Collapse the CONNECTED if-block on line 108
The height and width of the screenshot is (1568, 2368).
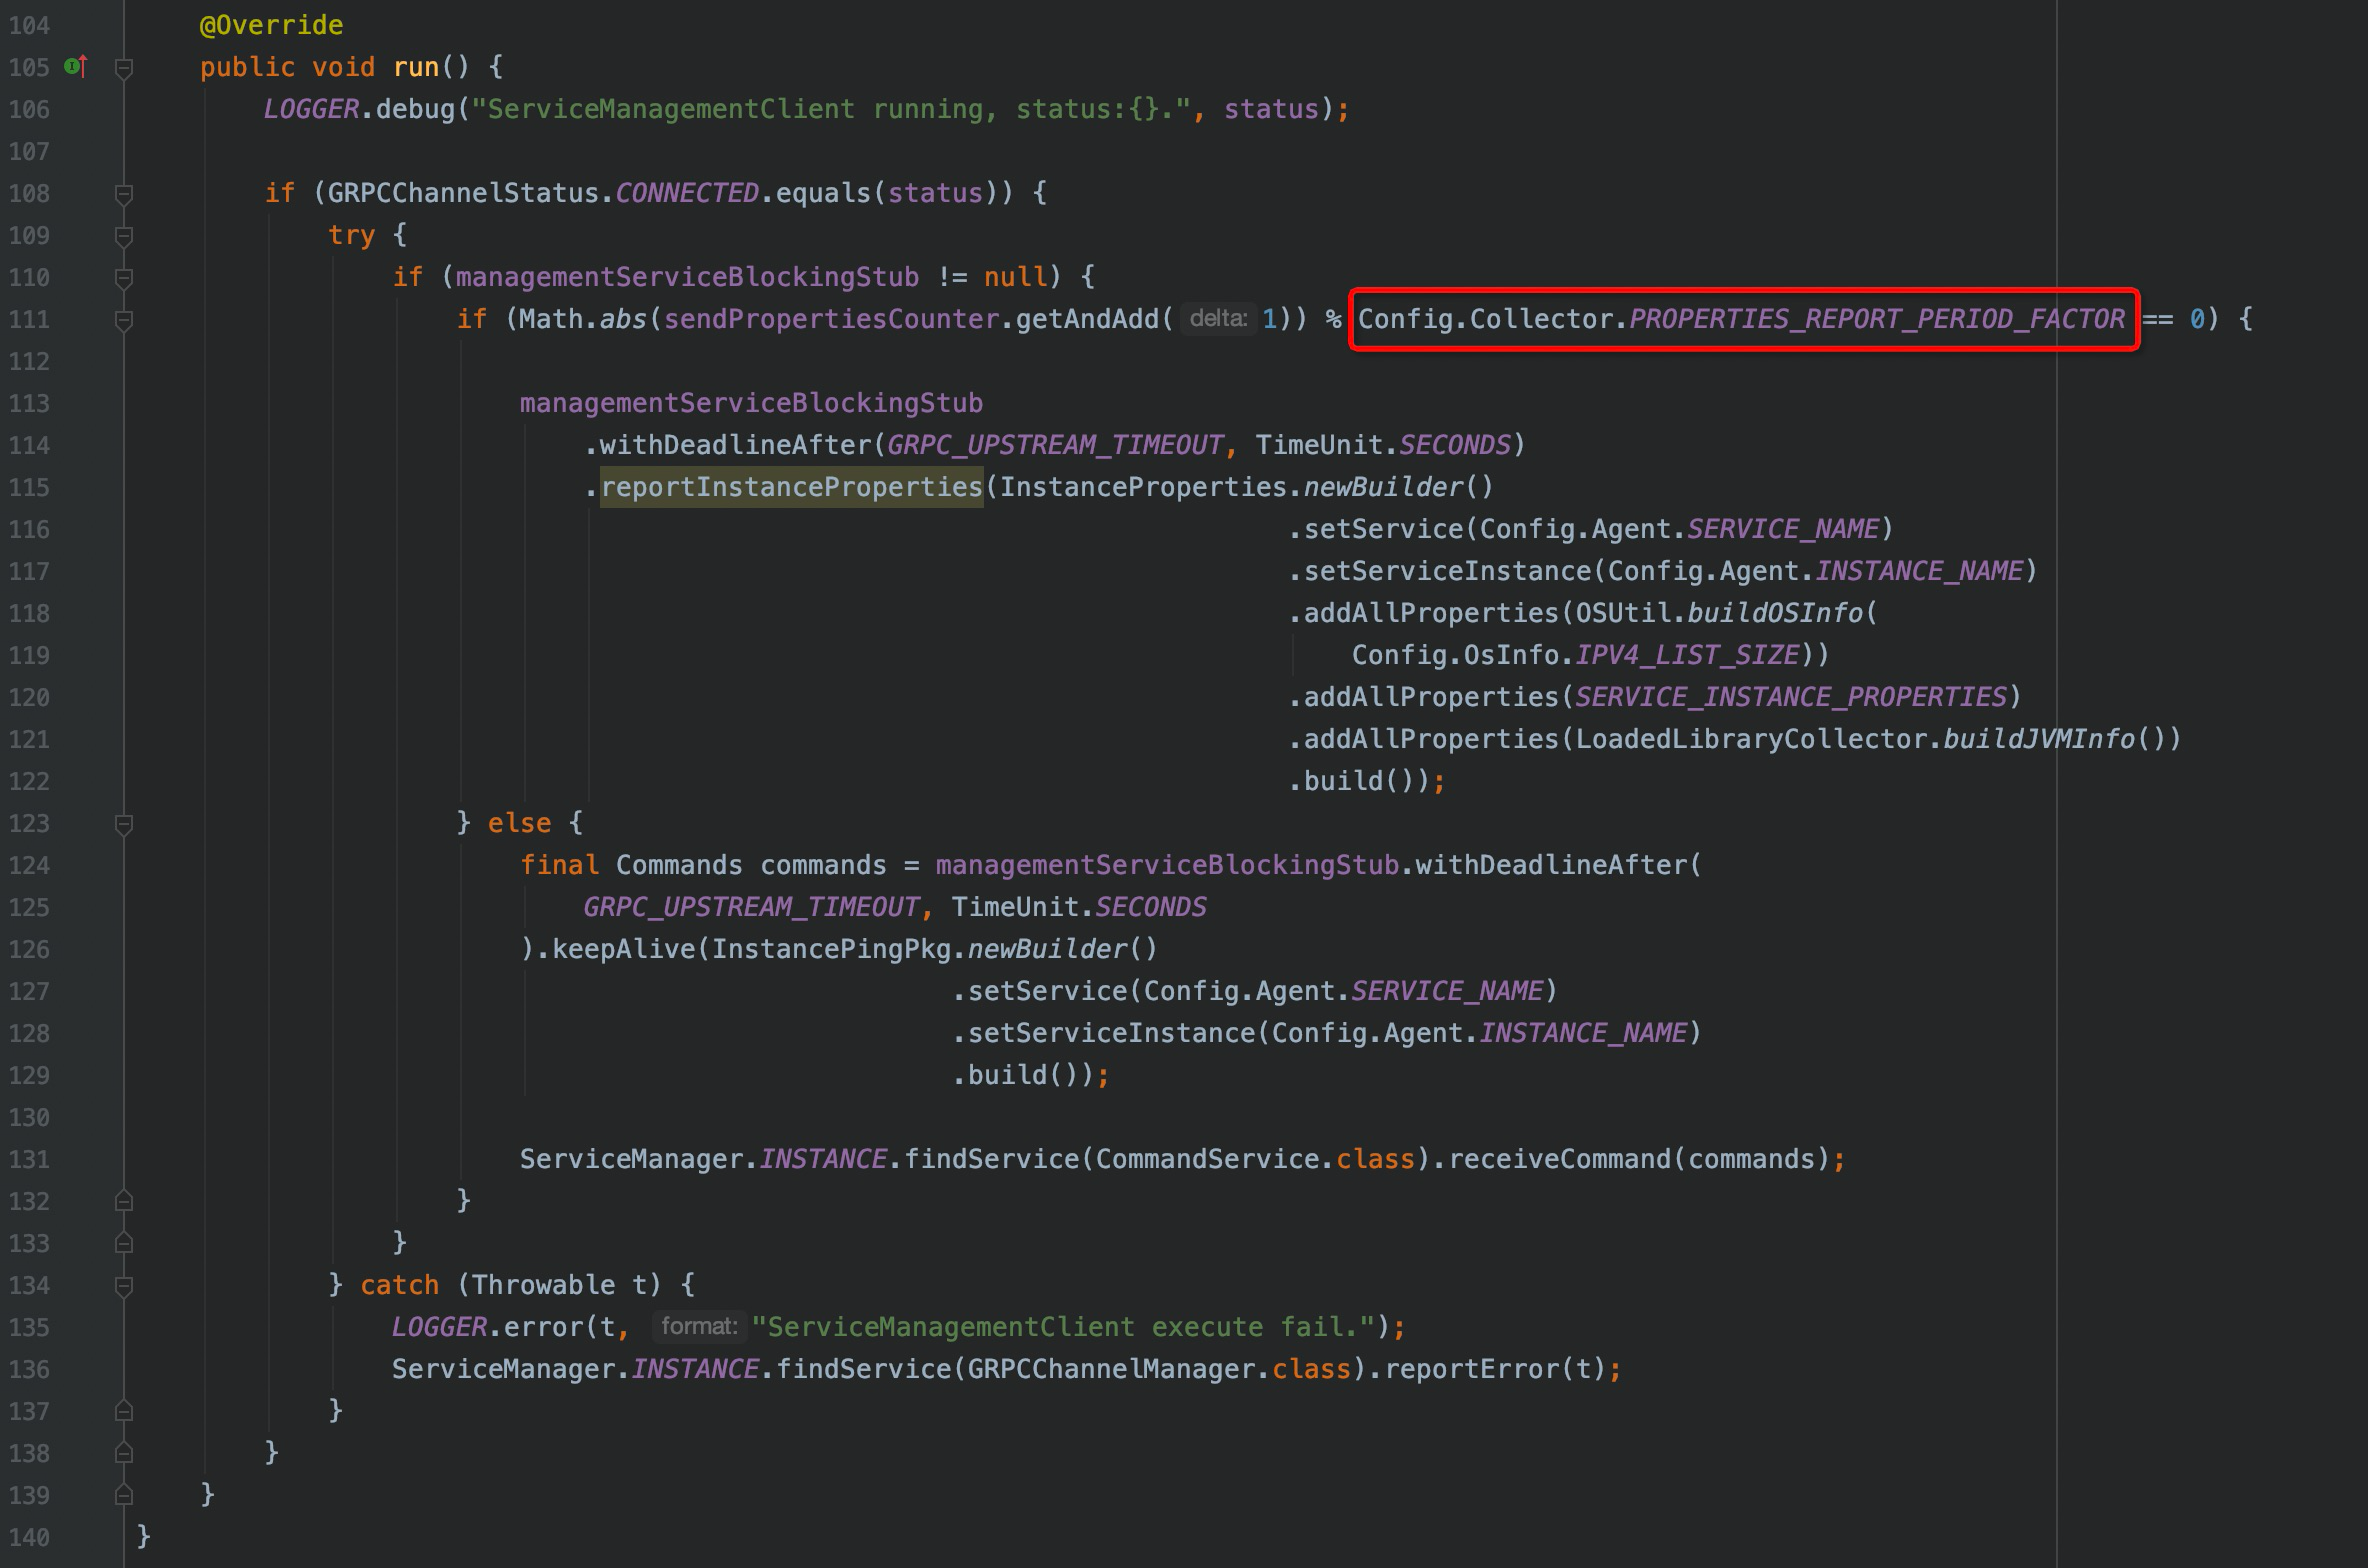124,194
